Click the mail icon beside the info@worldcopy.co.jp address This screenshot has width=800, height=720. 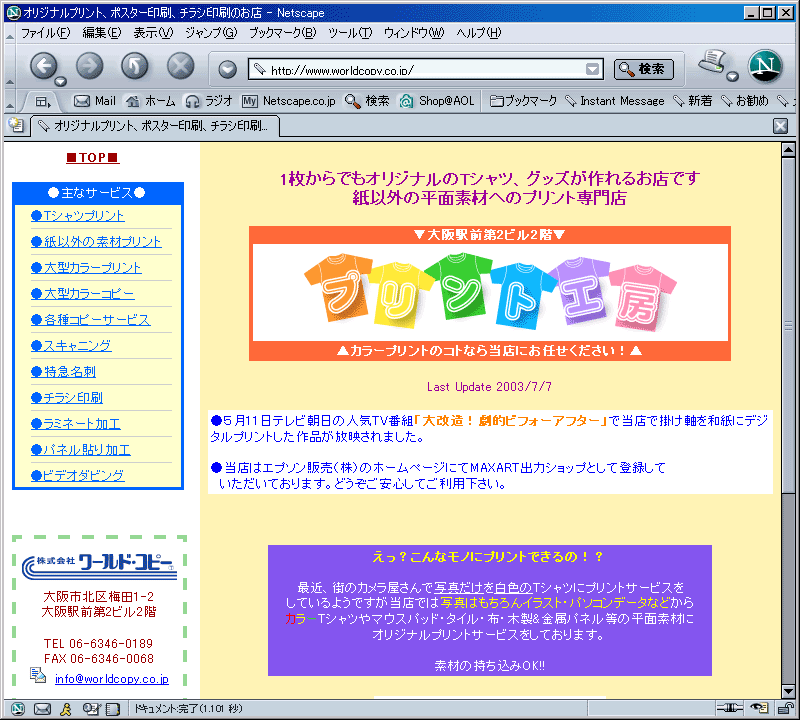click(38, 676)
